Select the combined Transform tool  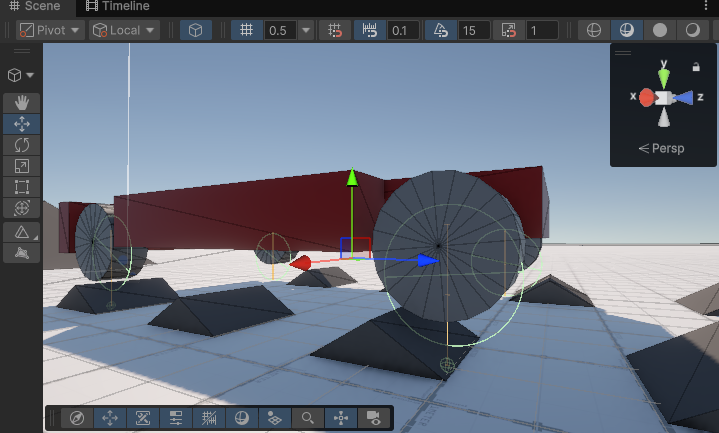22,208
